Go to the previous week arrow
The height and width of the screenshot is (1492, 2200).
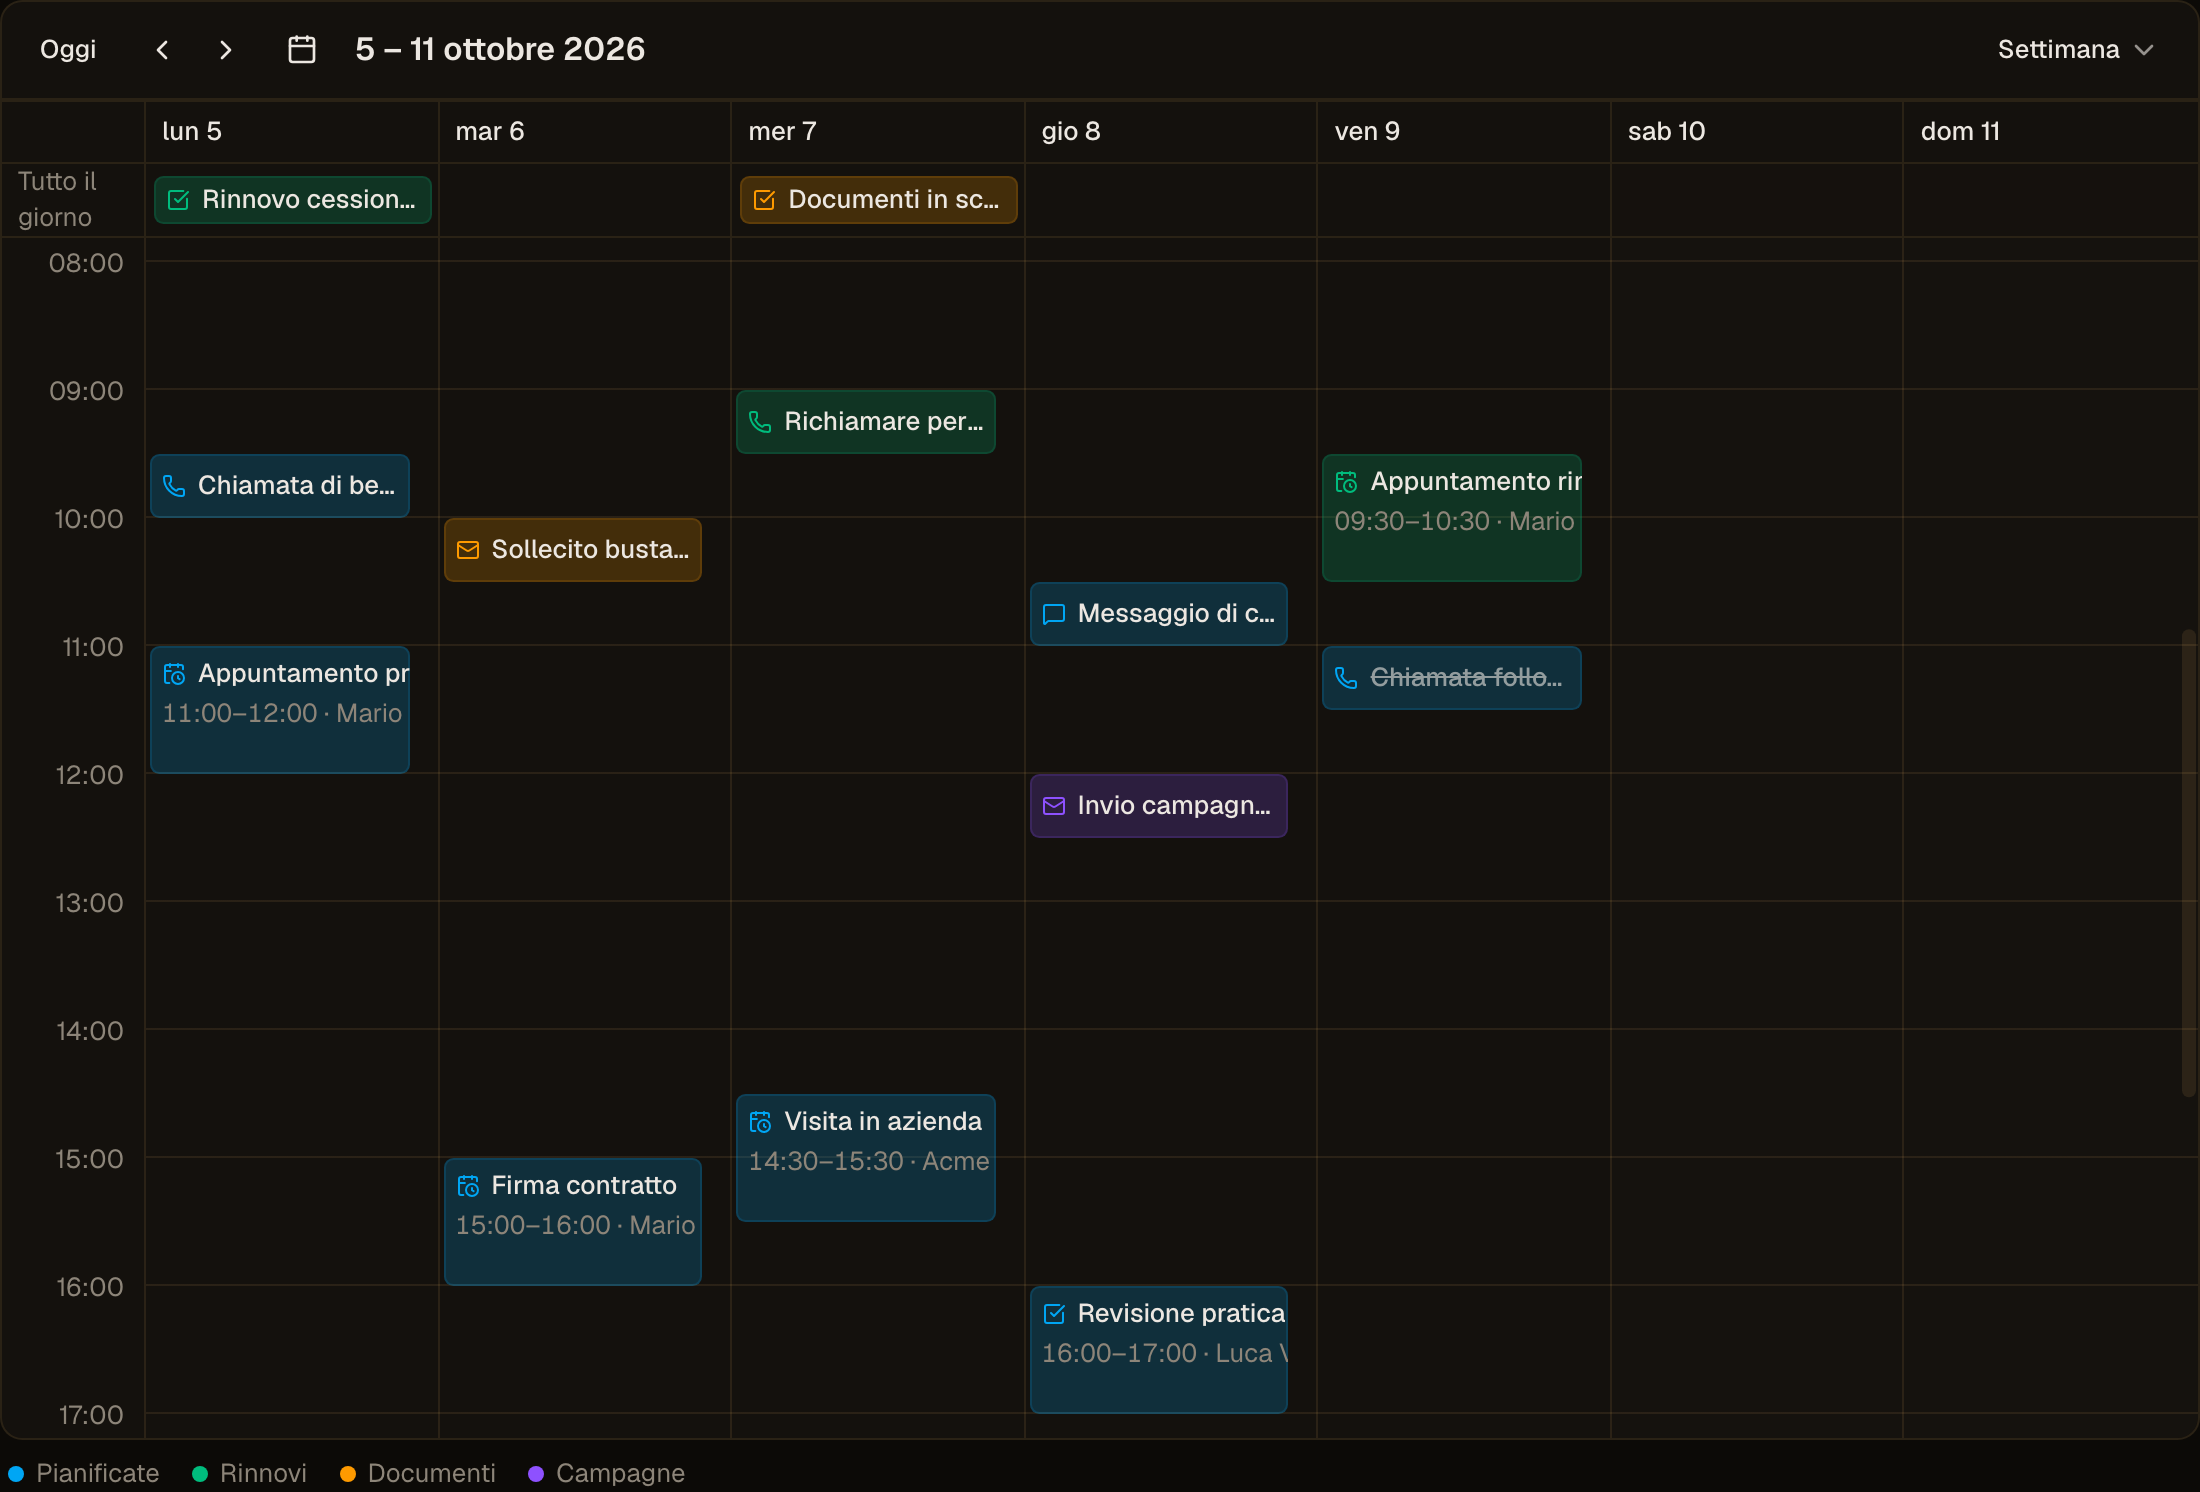click(x=162, y=49)
